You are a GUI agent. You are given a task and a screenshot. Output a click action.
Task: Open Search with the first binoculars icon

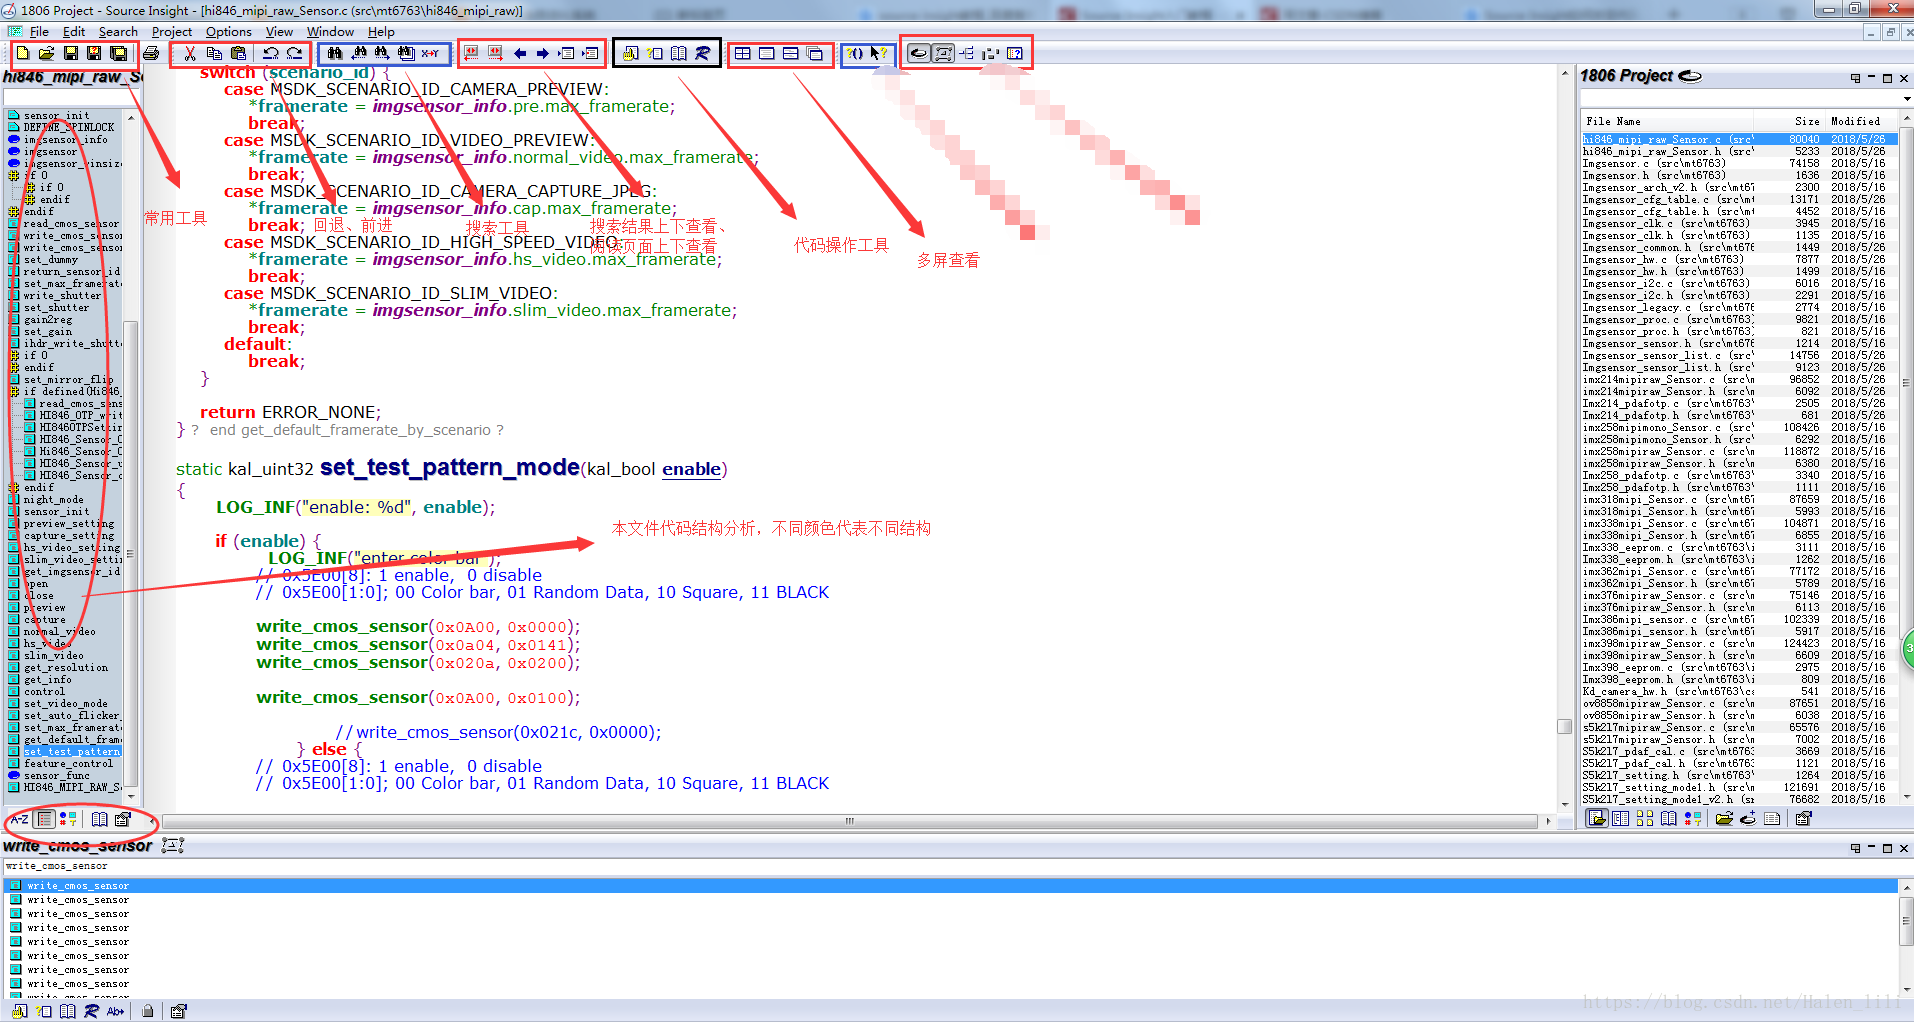click(x=335, y=53)
